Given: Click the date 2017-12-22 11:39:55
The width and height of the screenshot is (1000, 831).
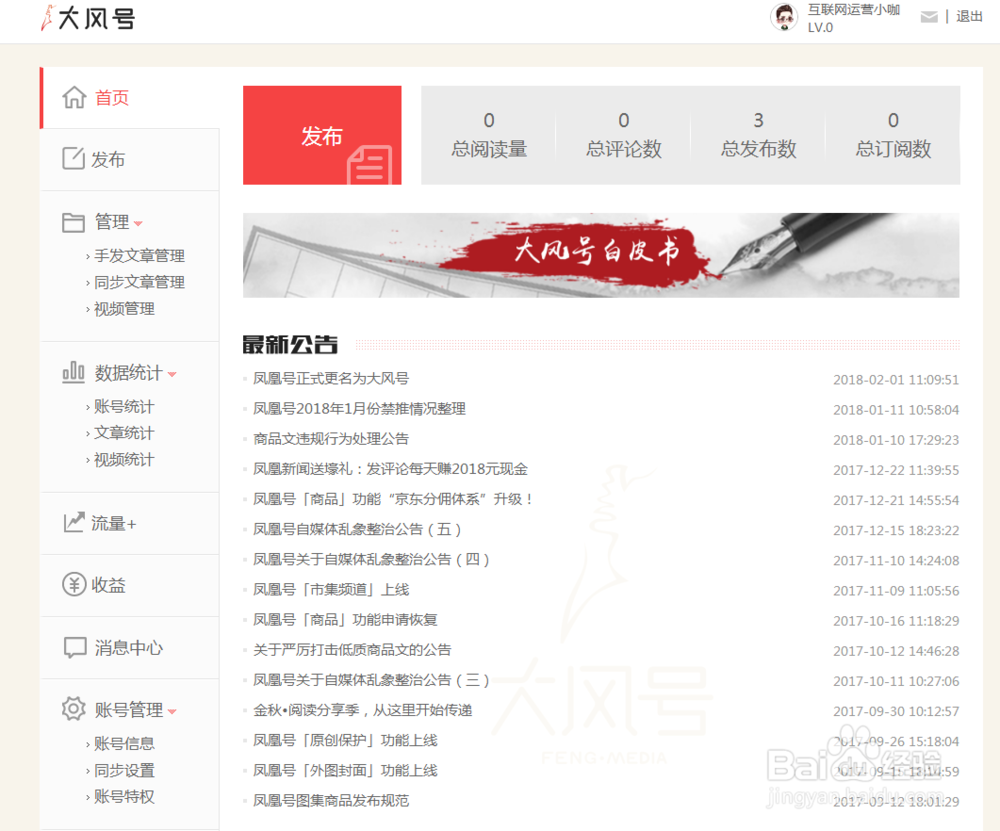Looking at the screenshot, I should 895,471.
